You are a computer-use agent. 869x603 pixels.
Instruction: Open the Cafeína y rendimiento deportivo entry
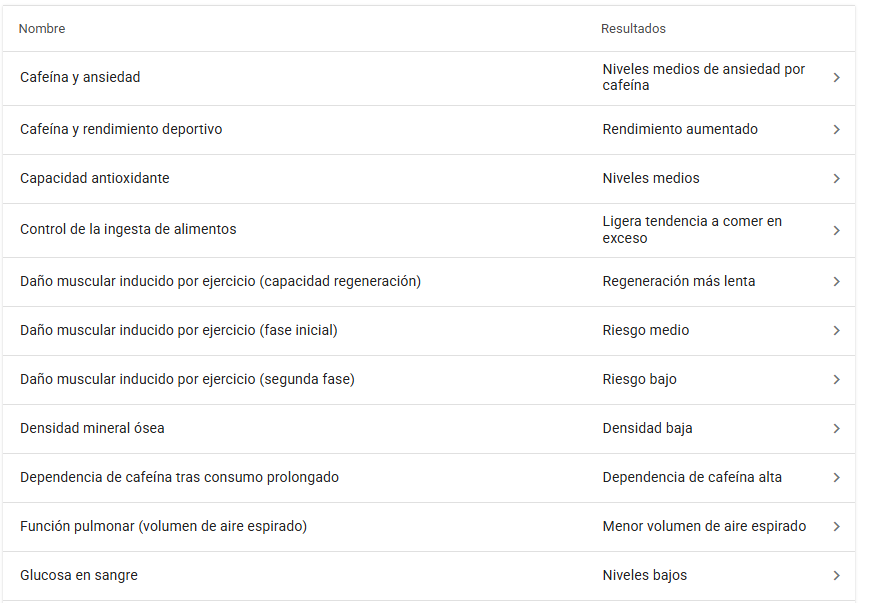(121, 129)
